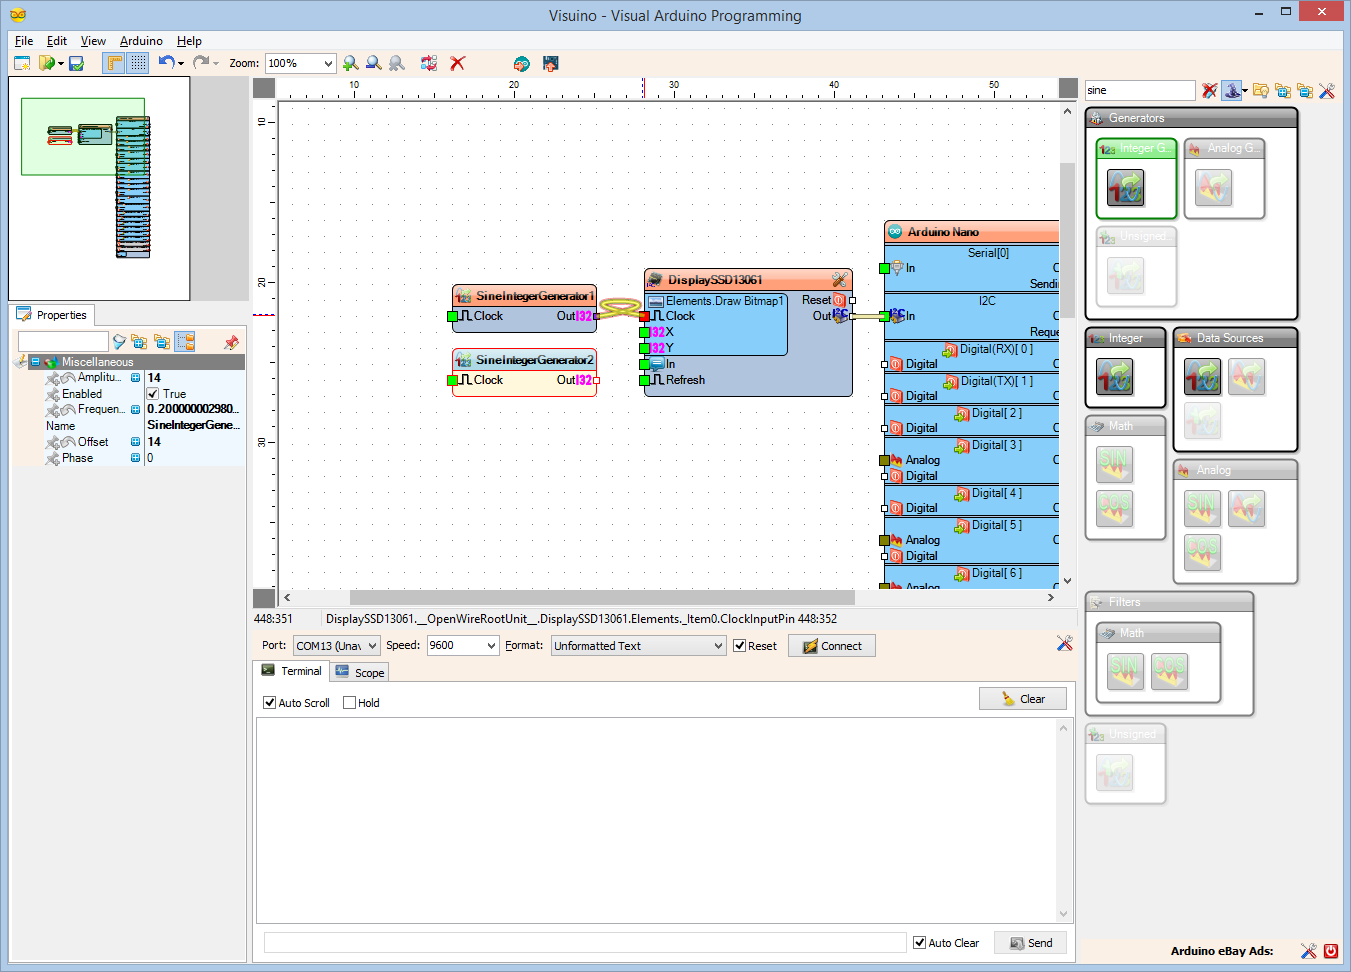The height and width of the screenshot is (972, 1351).
Task: Clear the terminal output
Action: (1022, 698)
